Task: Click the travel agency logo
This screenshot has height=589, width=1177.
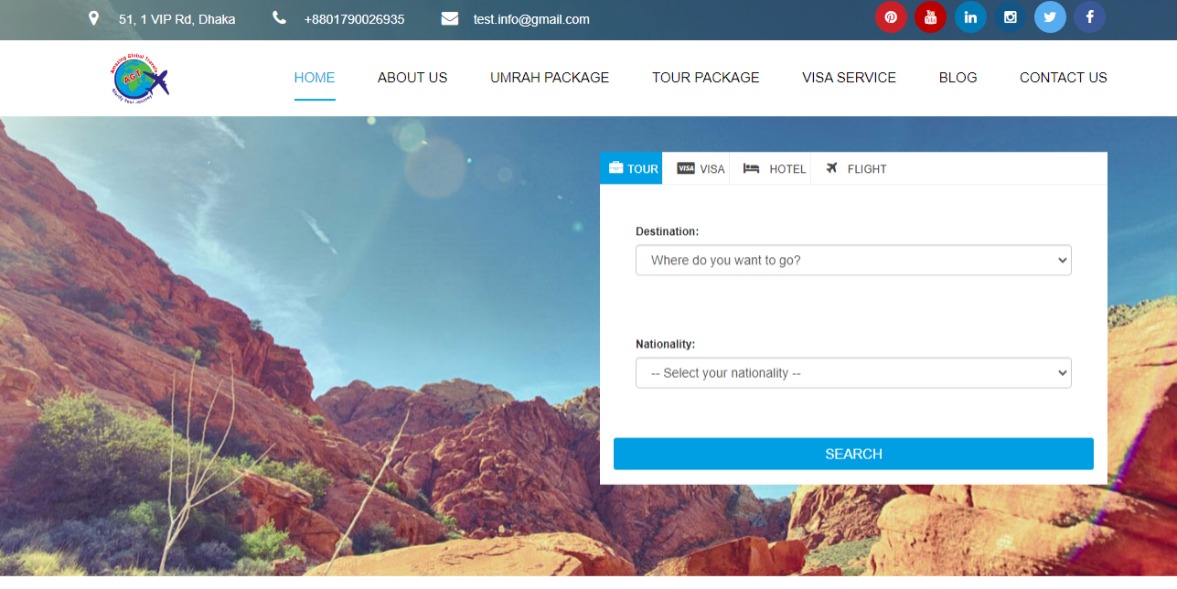Action: coord(140,78)
